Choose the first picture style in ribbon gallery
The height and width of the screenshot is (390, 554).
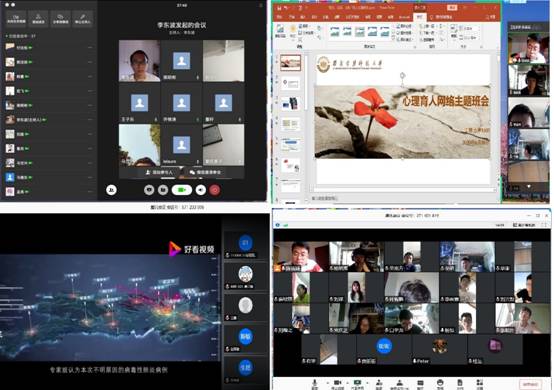click(335, 32)
